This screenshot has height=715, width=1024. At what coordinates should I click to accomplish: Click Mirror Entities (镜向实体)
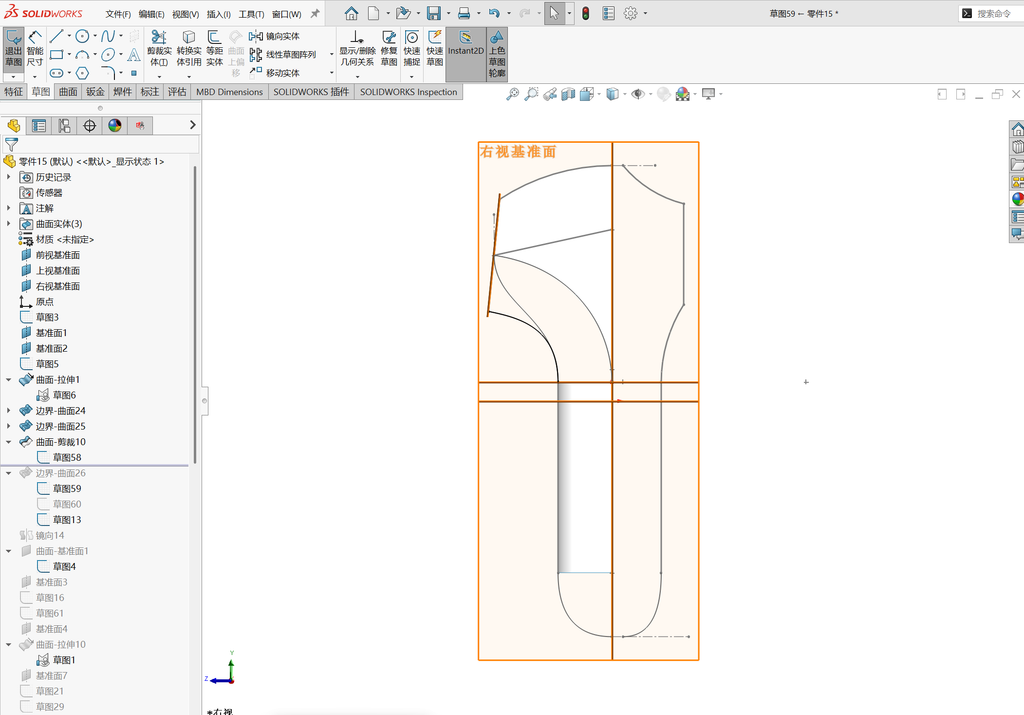(x=274, y=36)
